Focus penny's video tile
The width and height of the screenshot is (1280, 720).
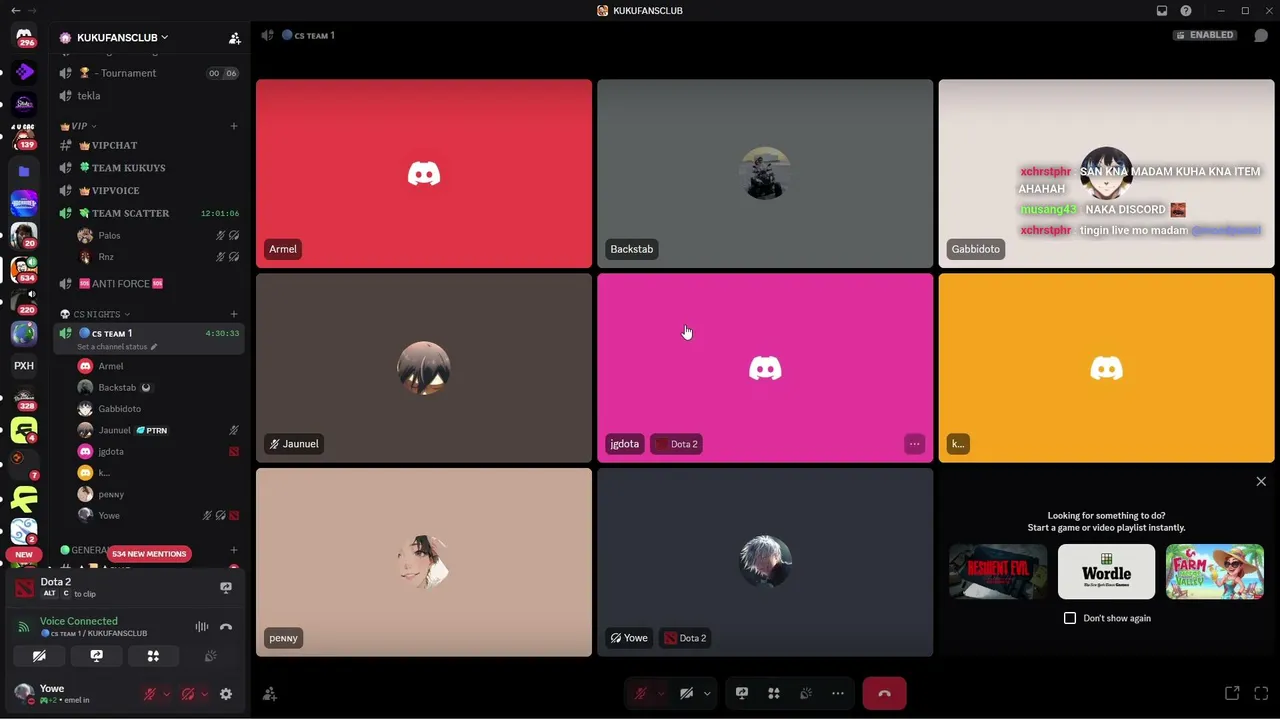(x=424, y=563)
